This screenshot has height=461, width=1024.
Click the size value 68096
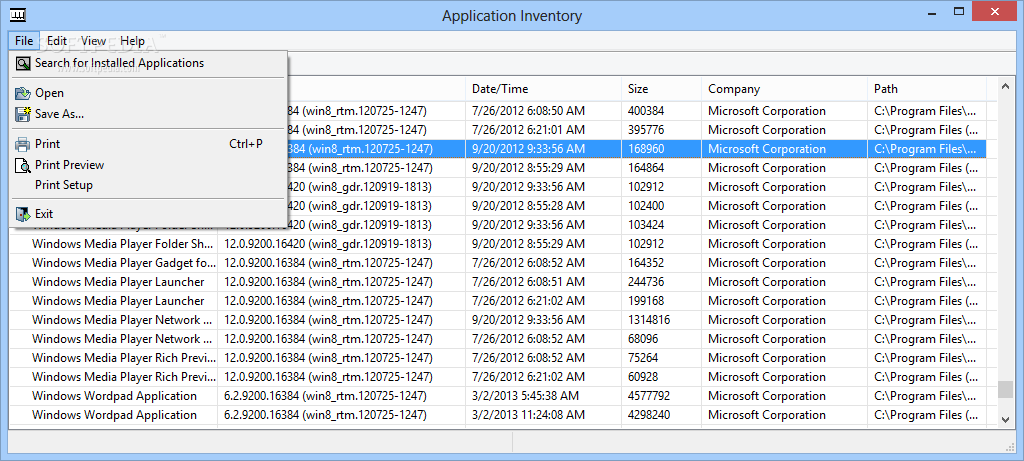point(643,339)
